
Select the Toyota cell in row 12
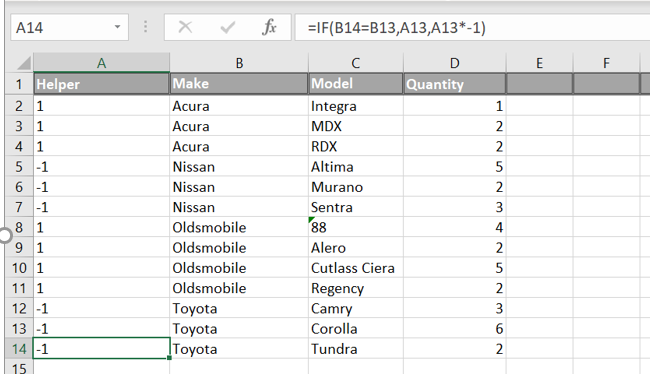click(239, 308)
